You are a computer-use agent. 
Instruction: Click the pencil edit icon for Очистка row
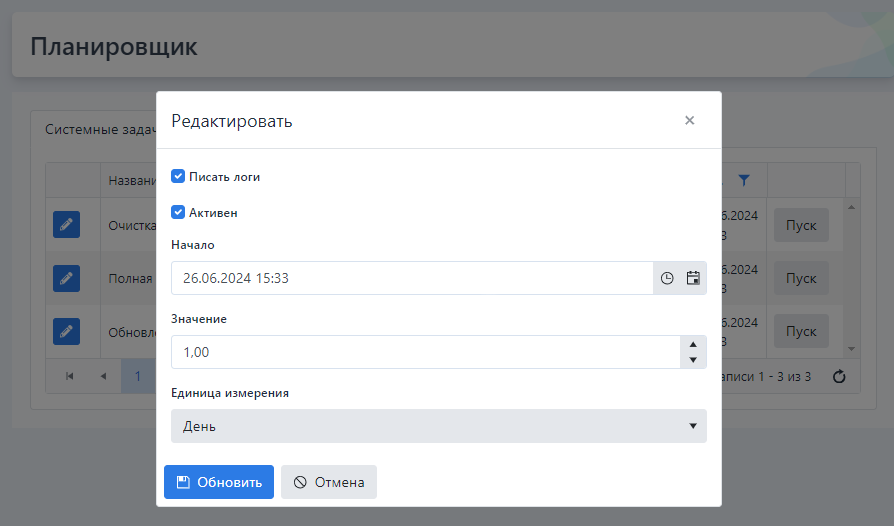click(x=66, y=226)
